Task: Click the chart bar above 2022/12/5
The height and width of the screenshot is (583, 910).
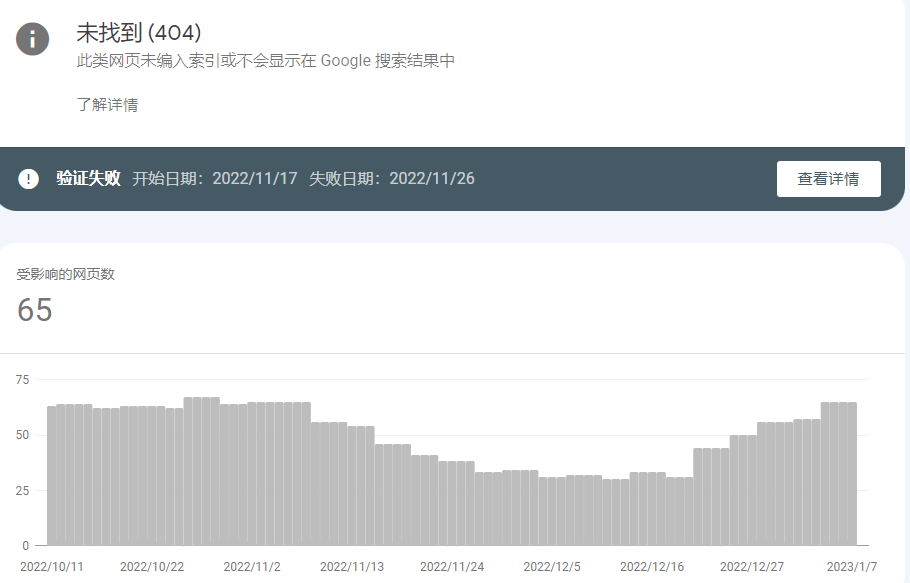Action: tap(552, 510)
